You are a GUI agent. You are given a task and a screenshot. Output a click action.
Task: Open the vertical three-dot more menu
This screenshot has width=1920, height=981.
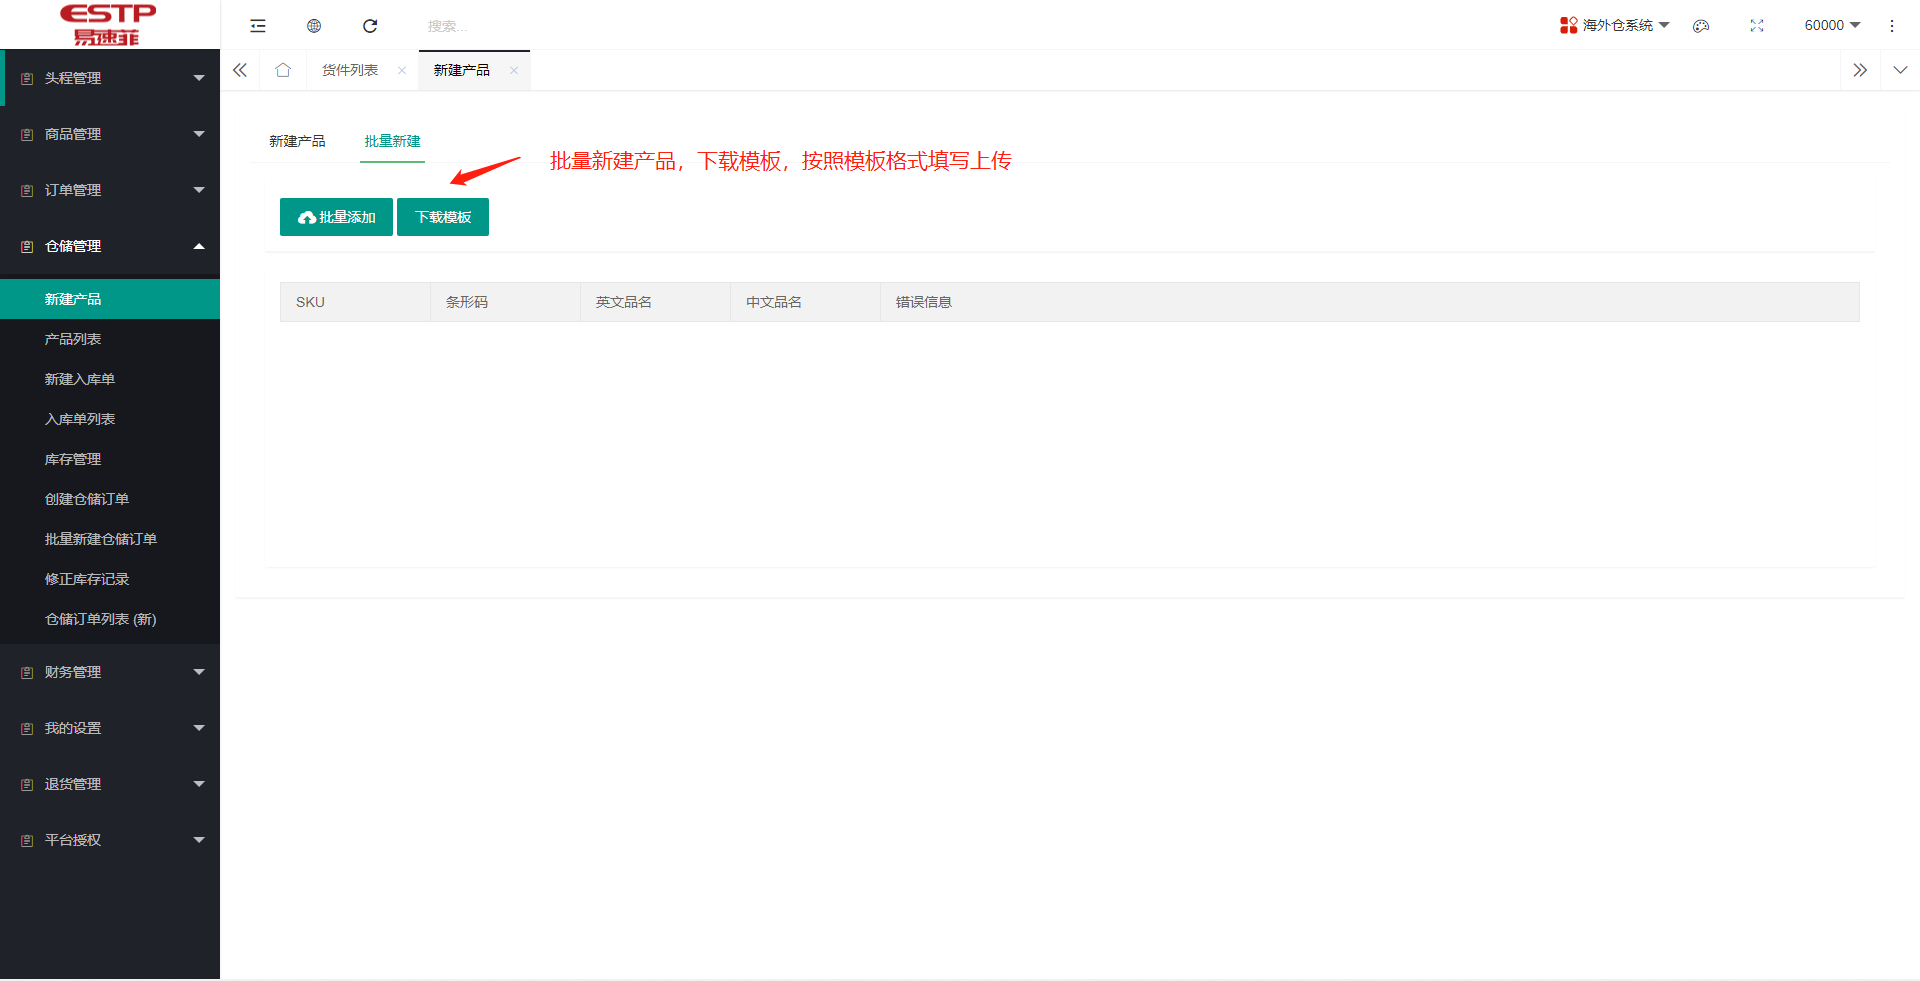pyautogui.click(x=1892, y=26)
